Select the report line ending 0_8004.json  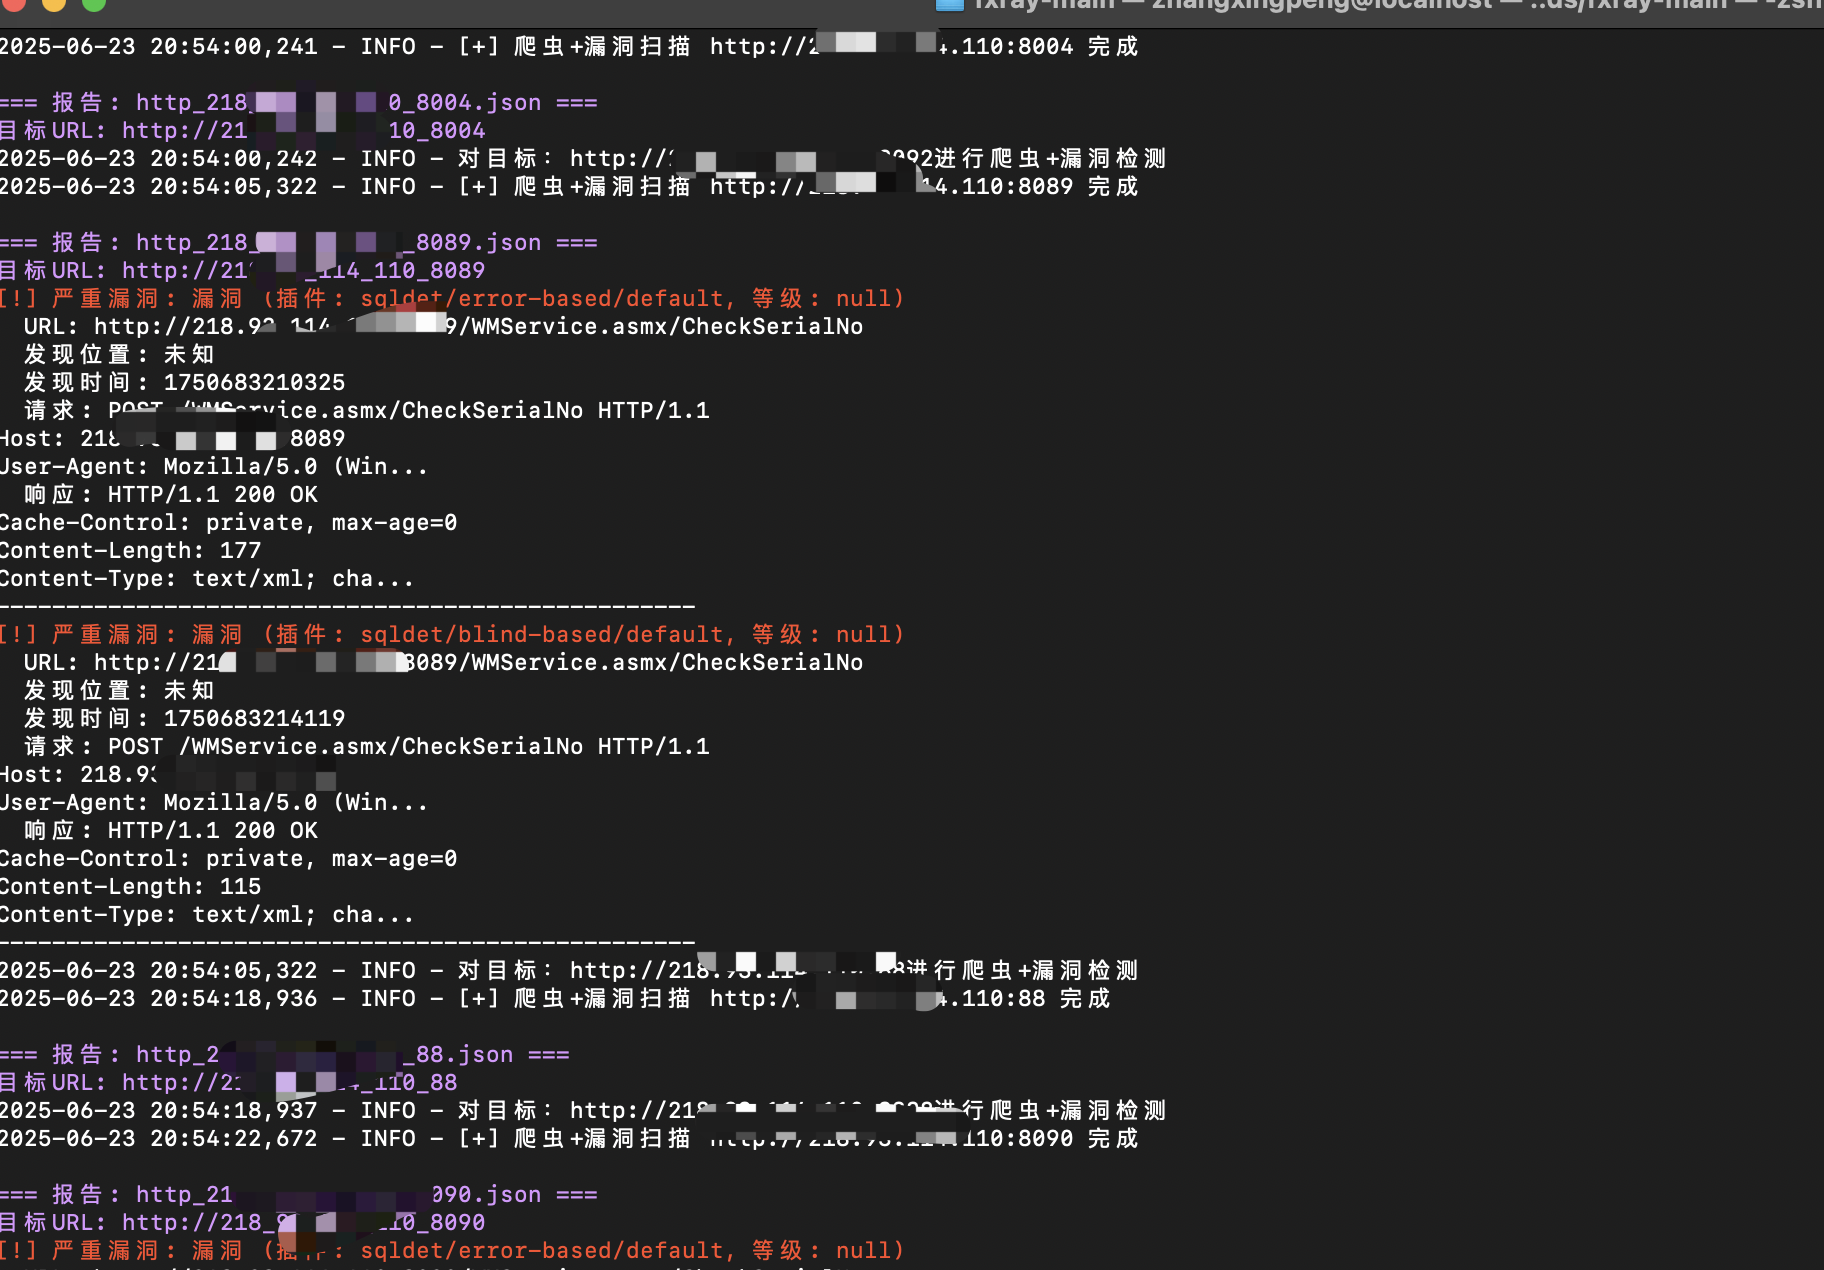point(298,103)
